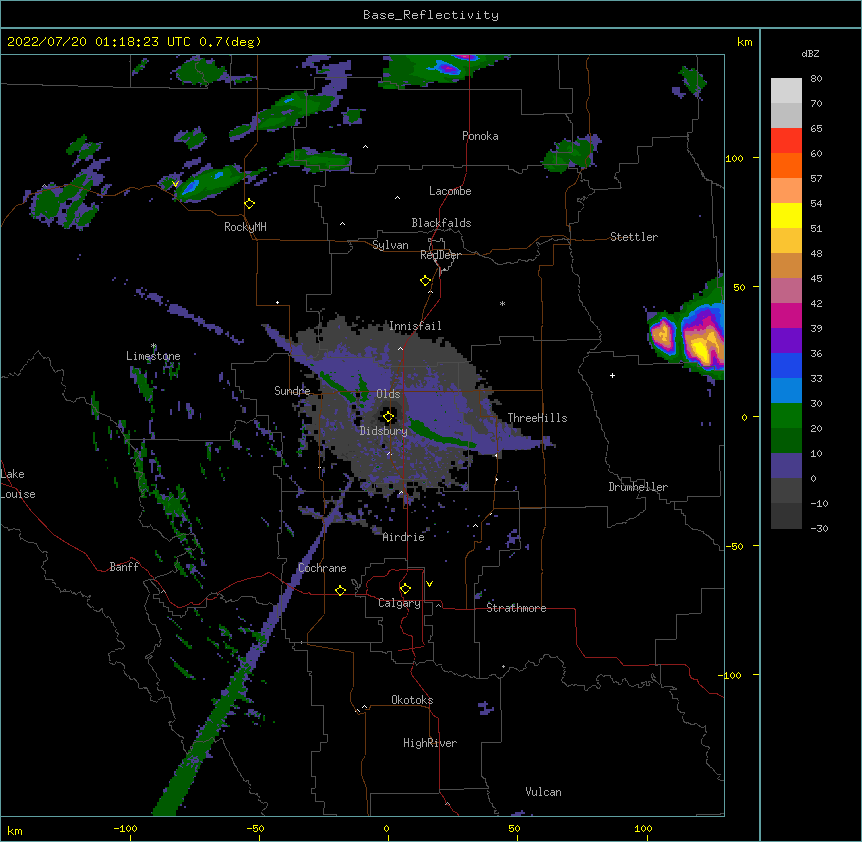Screen dimensions: 862x842
Task: Click the -100 tick on the bottom axis
Action: coord(125,829)
